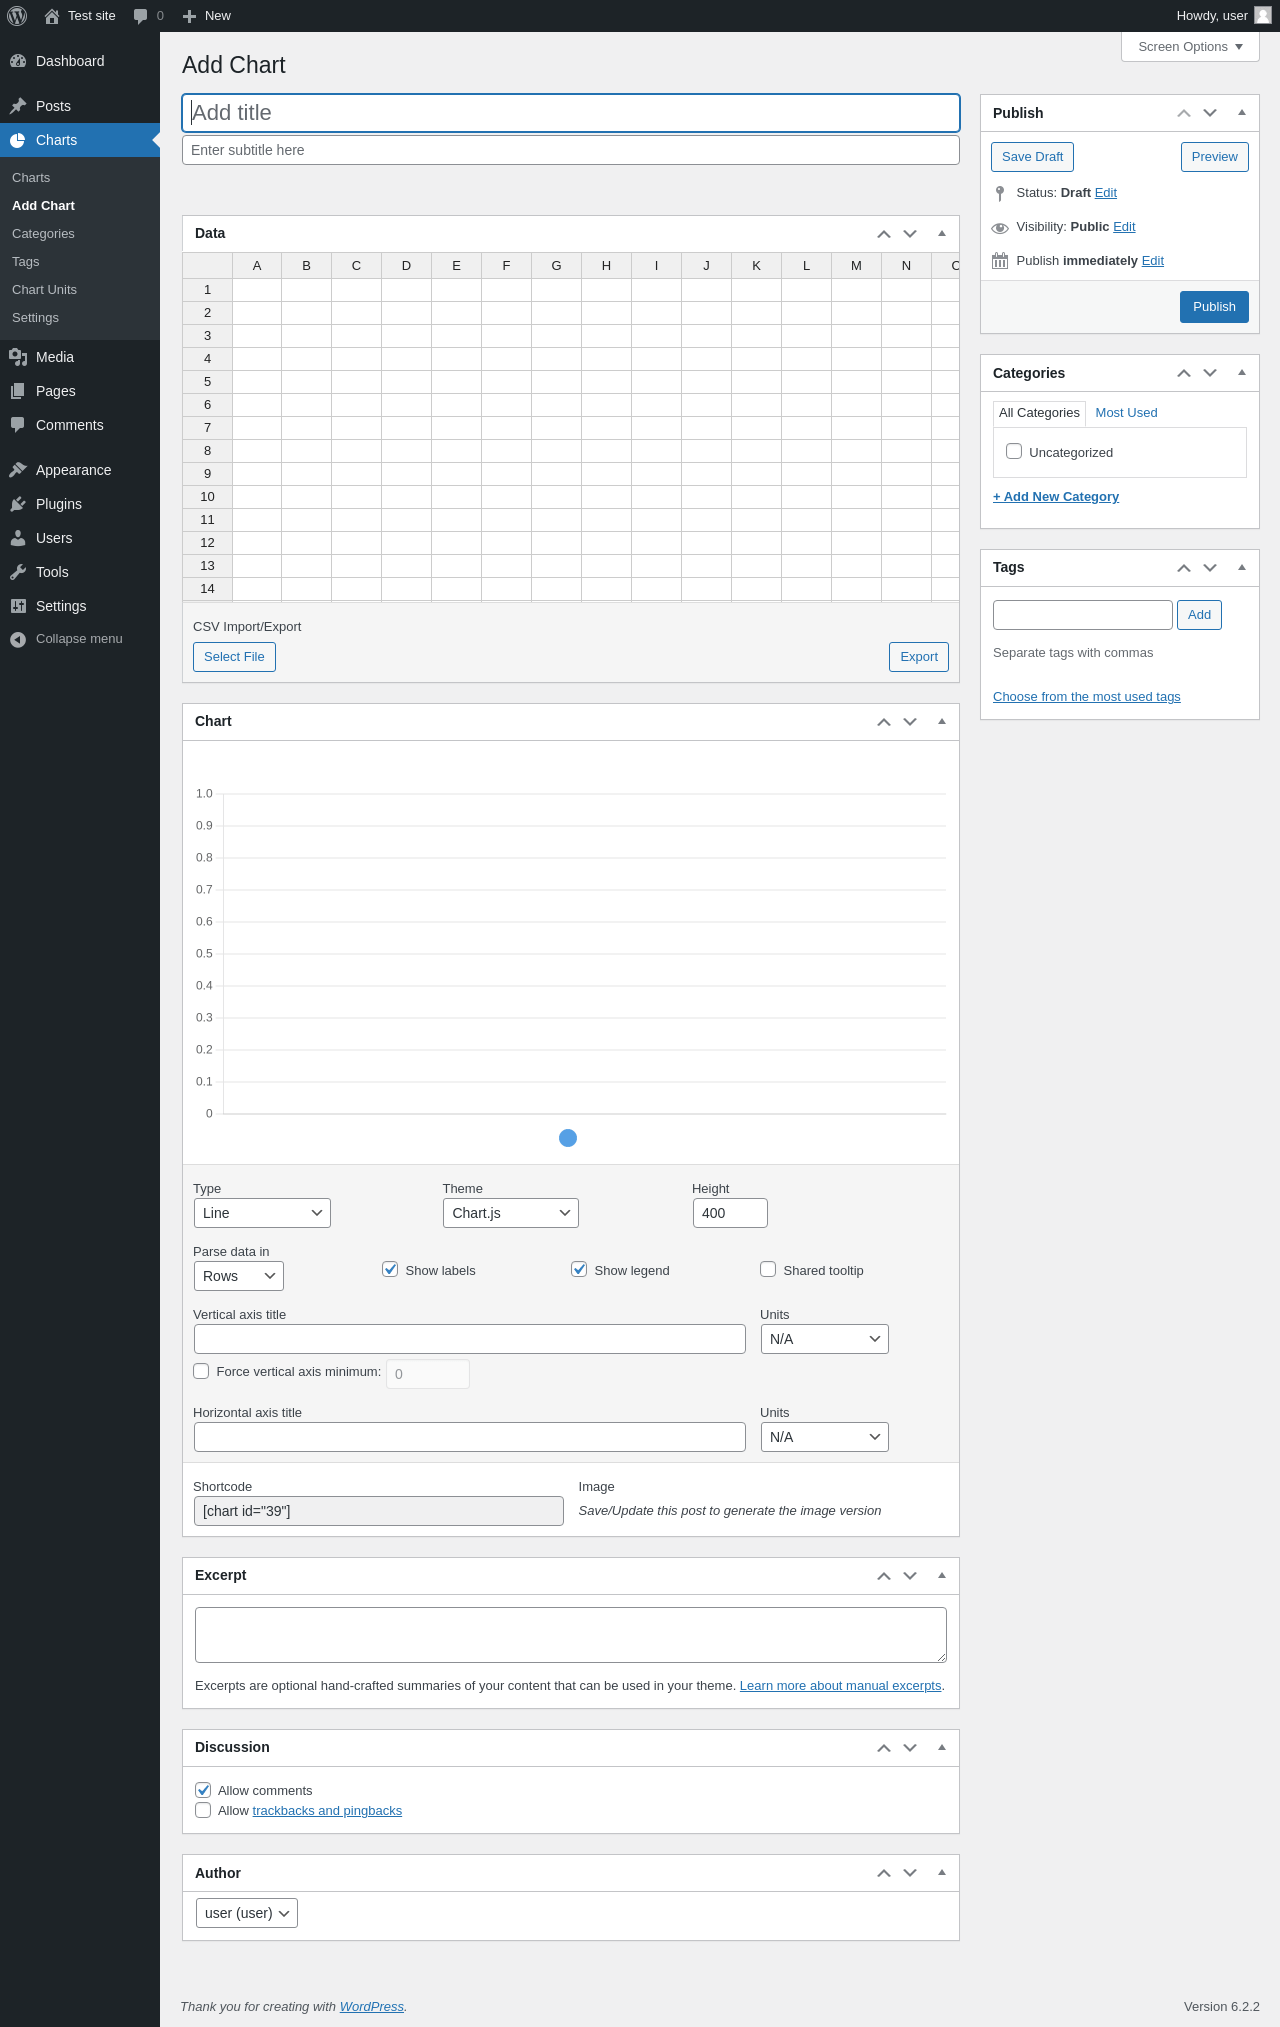Move Data panel down with arrow icon
The image size is (1280, 2027).
[x=910, y=234]
